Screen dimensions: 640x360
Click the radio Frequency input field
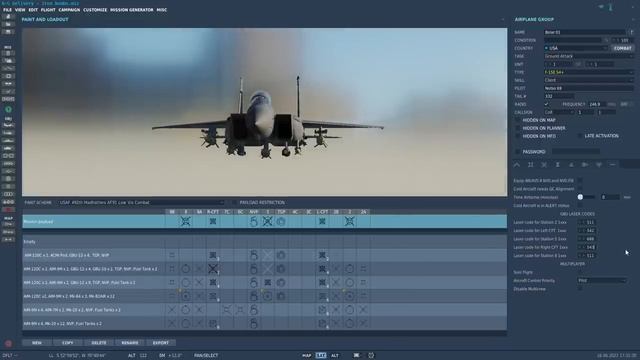click(x=596, y=104)
